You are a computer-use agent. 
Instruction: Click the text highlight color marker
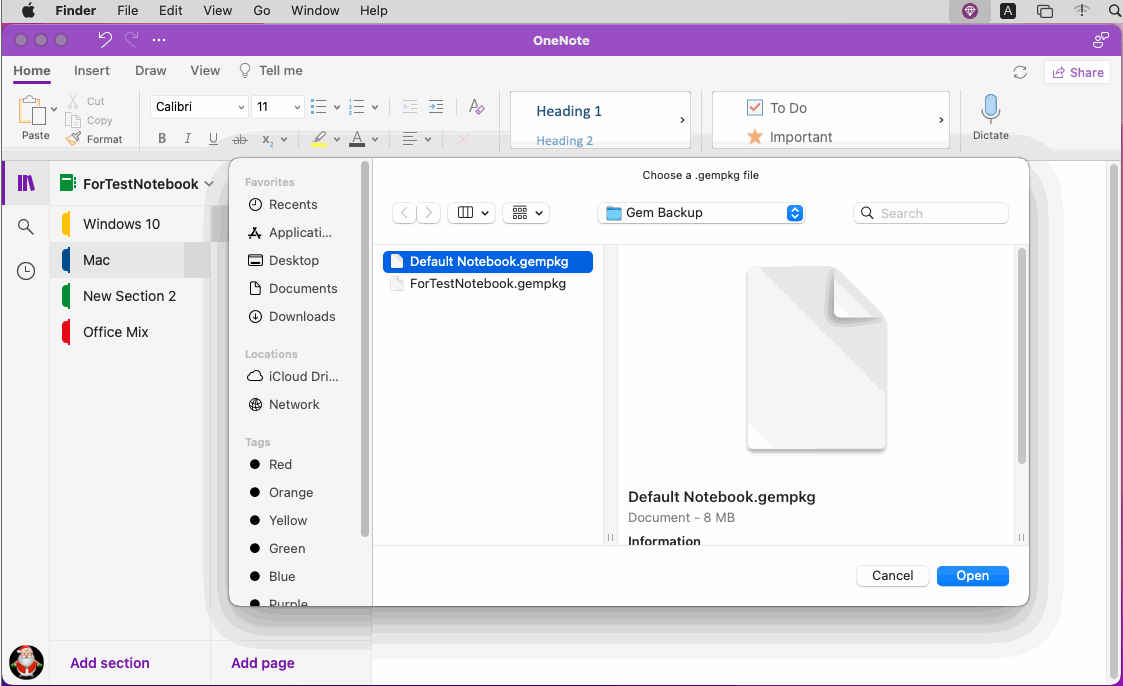[319, 138]
